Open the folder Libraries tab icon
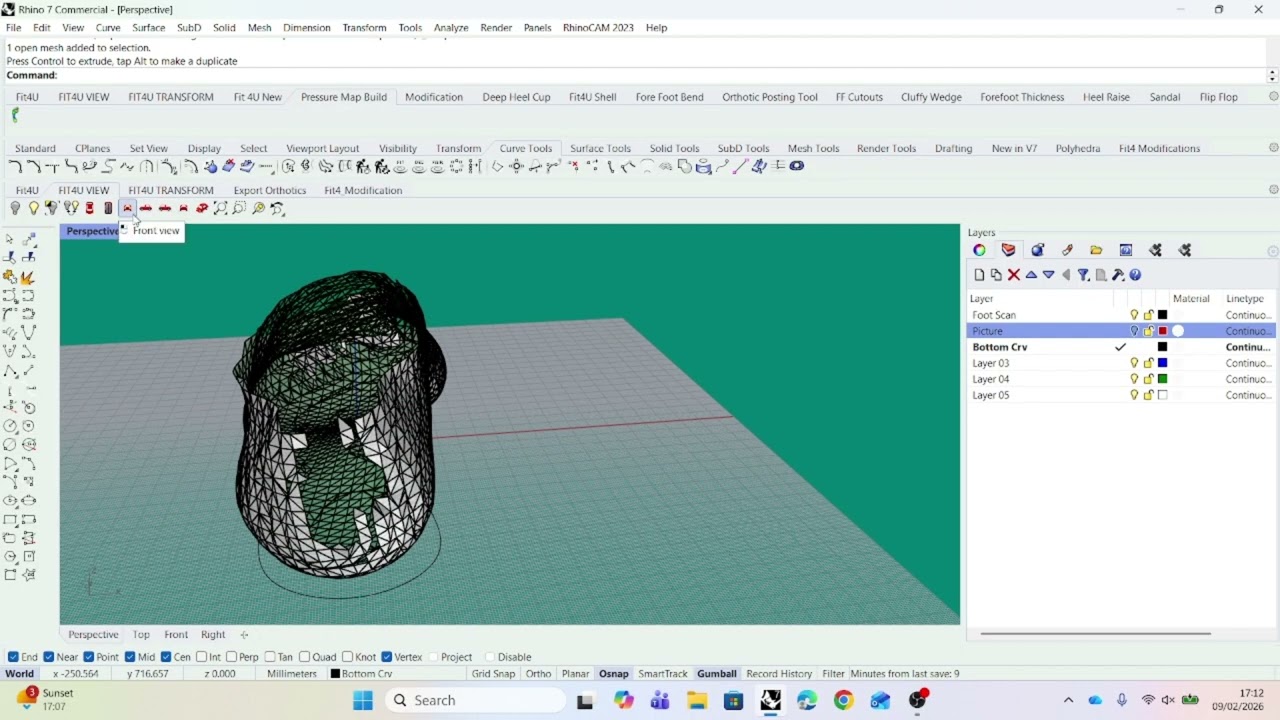Viewport: 1280px width, 720px height. pos(1096,250)
